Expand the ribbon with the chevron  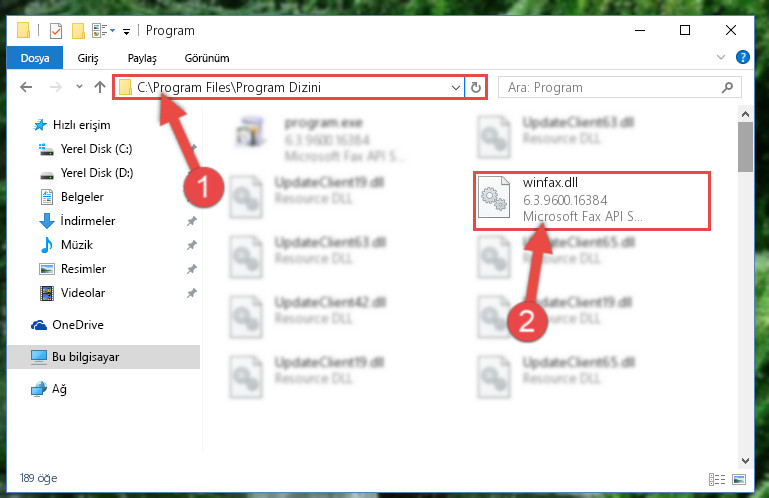[720, 57]
